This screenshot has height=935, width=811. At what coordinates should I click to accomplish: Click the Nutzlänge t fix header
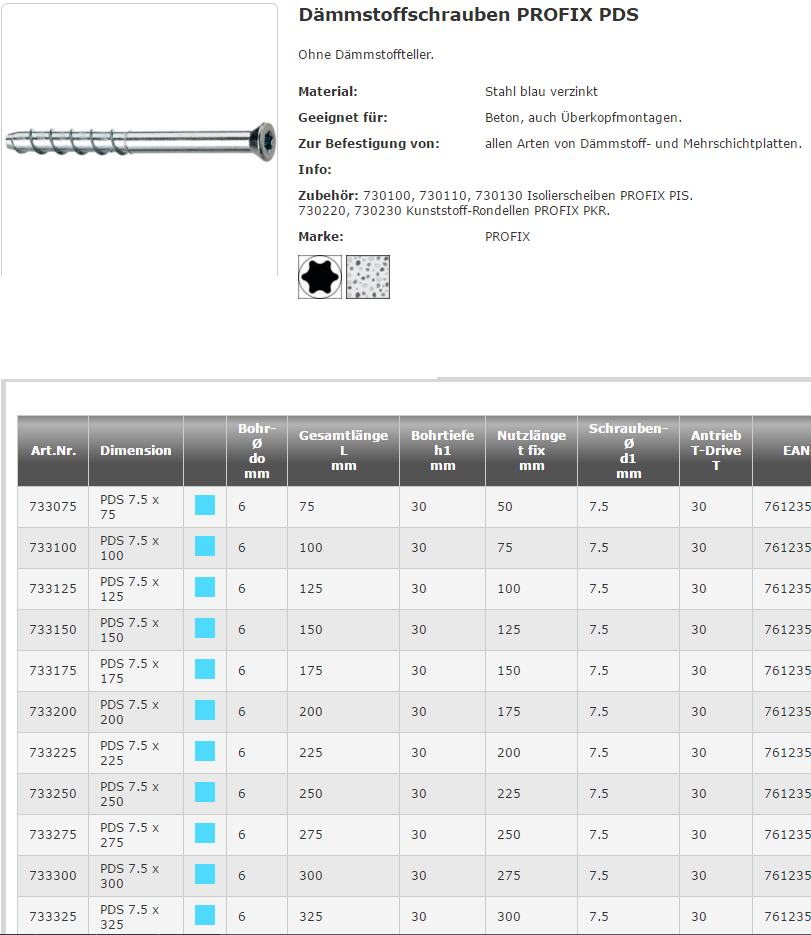click(x=531, y=451)
